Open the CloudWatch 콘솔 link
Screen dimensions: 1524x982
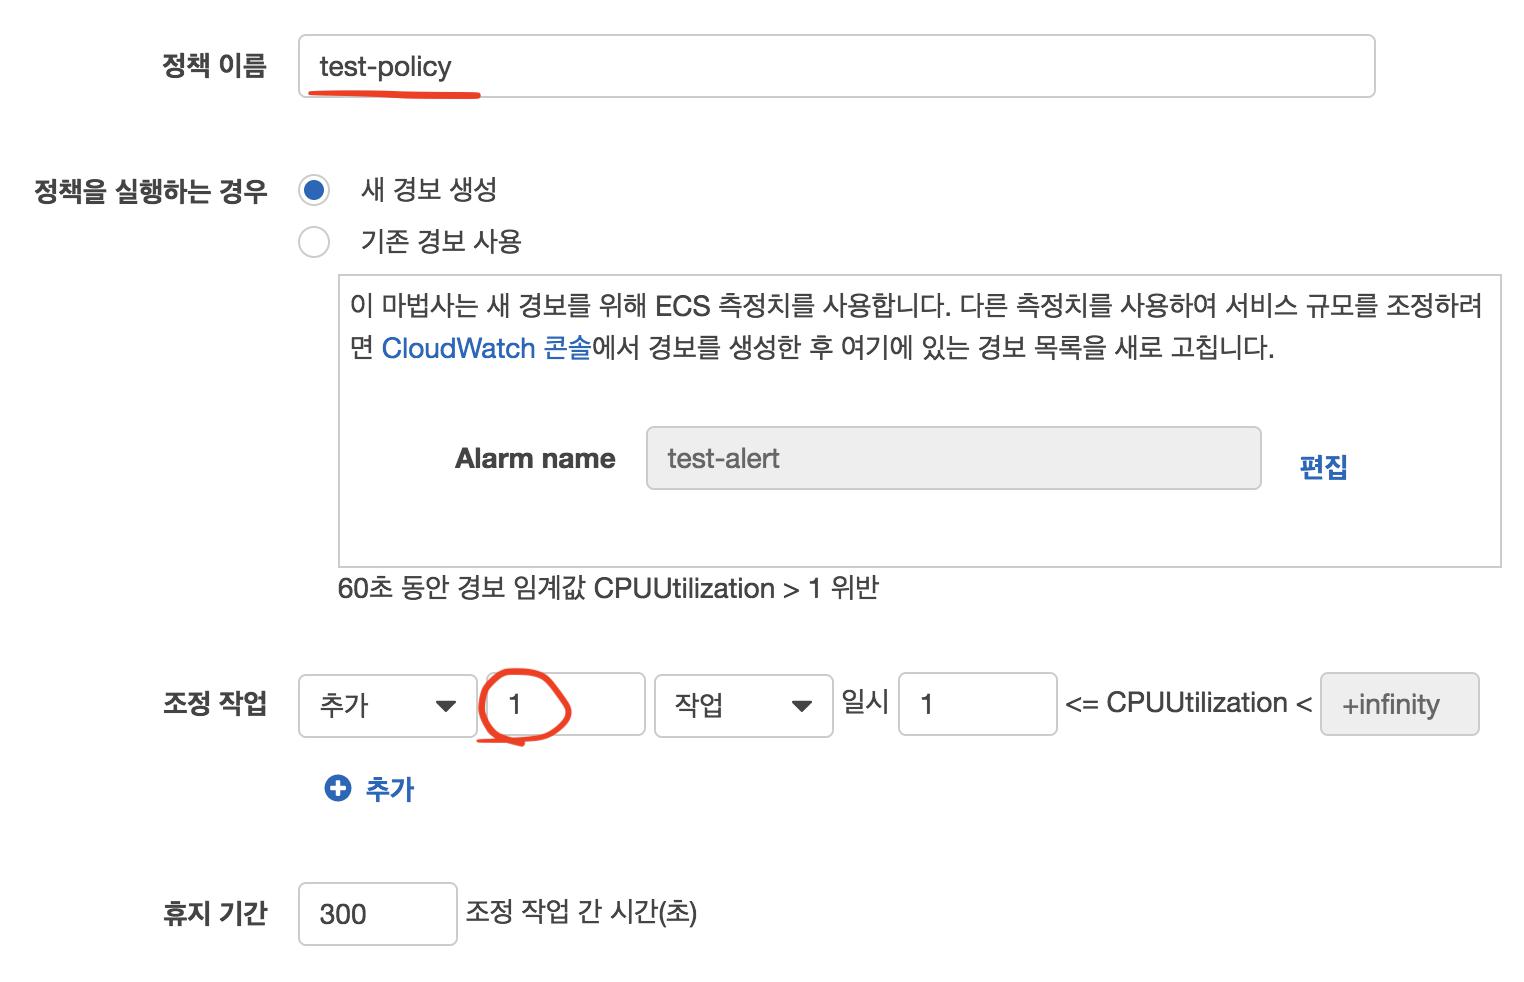click(x=486, y=348)
